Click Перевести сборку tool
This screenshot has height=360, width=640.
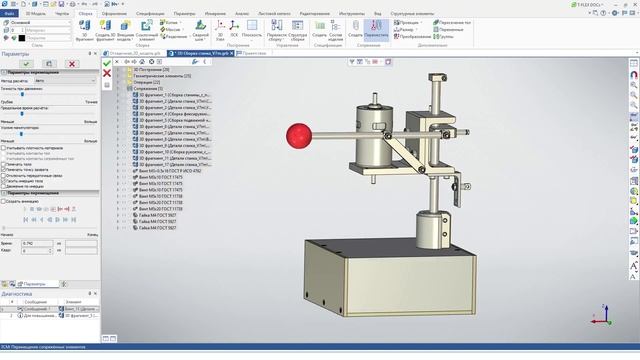click(277, 30)
